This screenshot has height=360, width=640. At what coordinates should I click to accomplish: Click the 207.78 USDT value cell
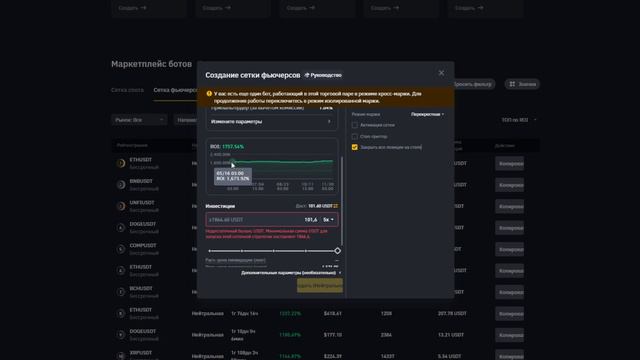[452, 313]
